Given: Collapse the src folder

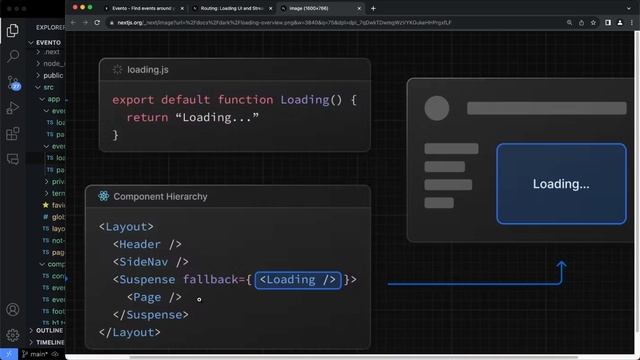Looking at the screenshot, I should click(x=45, y=87).
